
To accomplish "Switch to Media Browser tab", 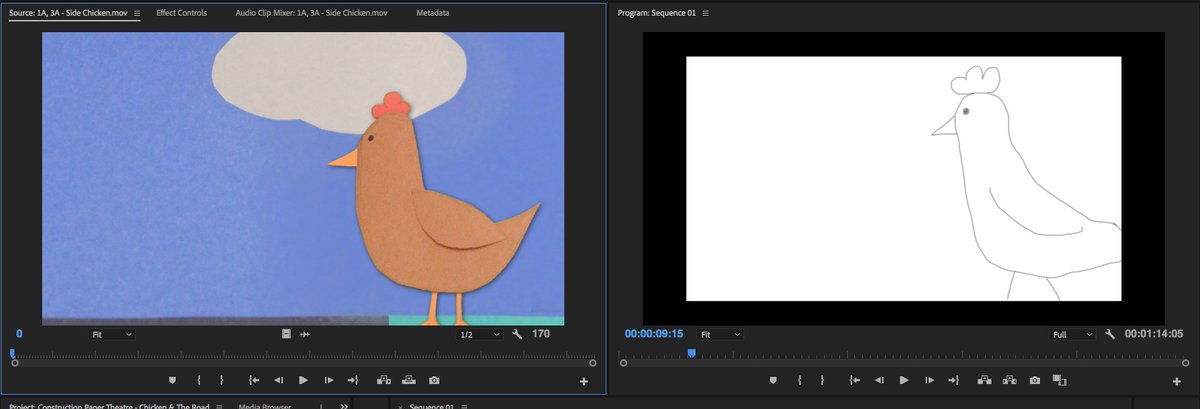I will pyautogui.click(x=264, y=406).
